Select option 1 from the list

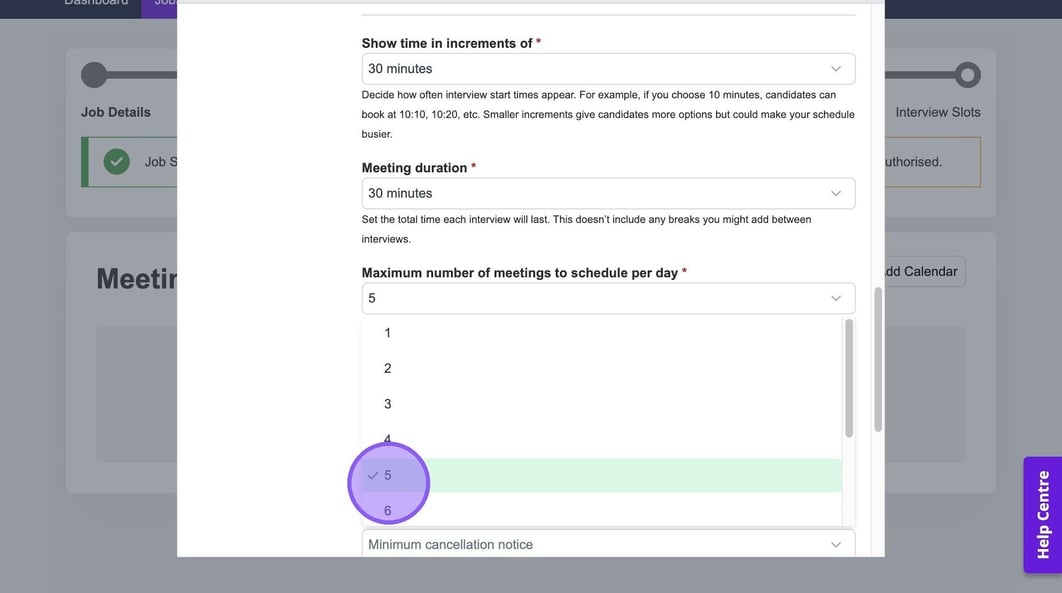(388, 333)
